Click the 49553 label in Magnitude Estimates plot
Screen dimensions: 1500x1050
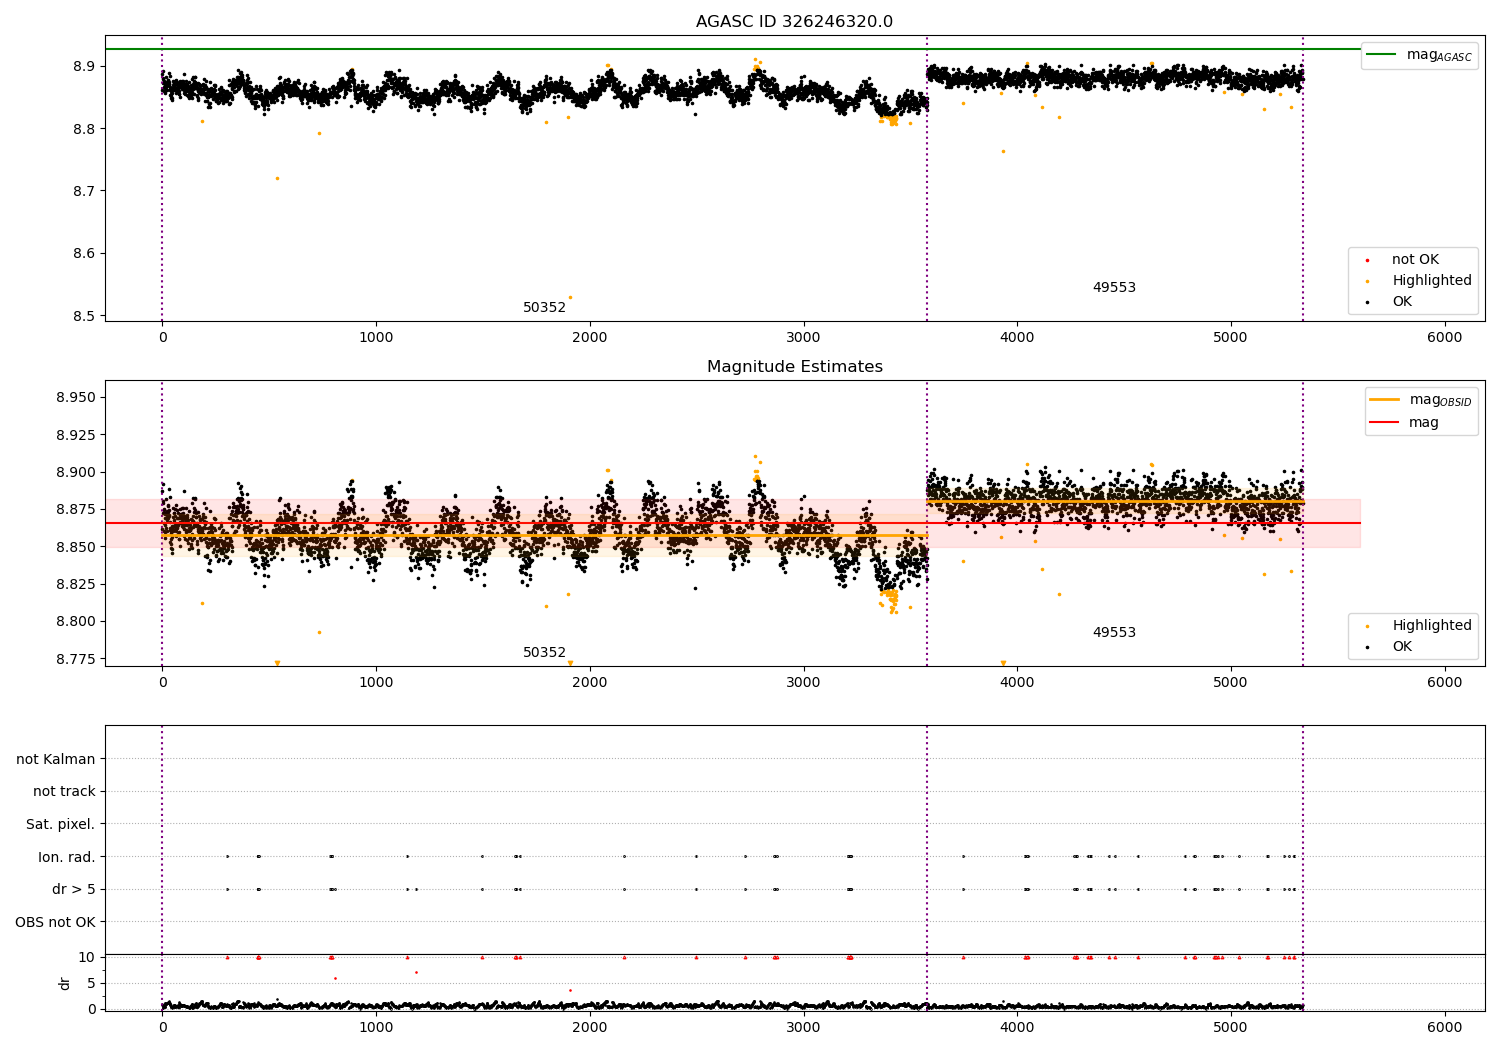tap(1114, 633)
